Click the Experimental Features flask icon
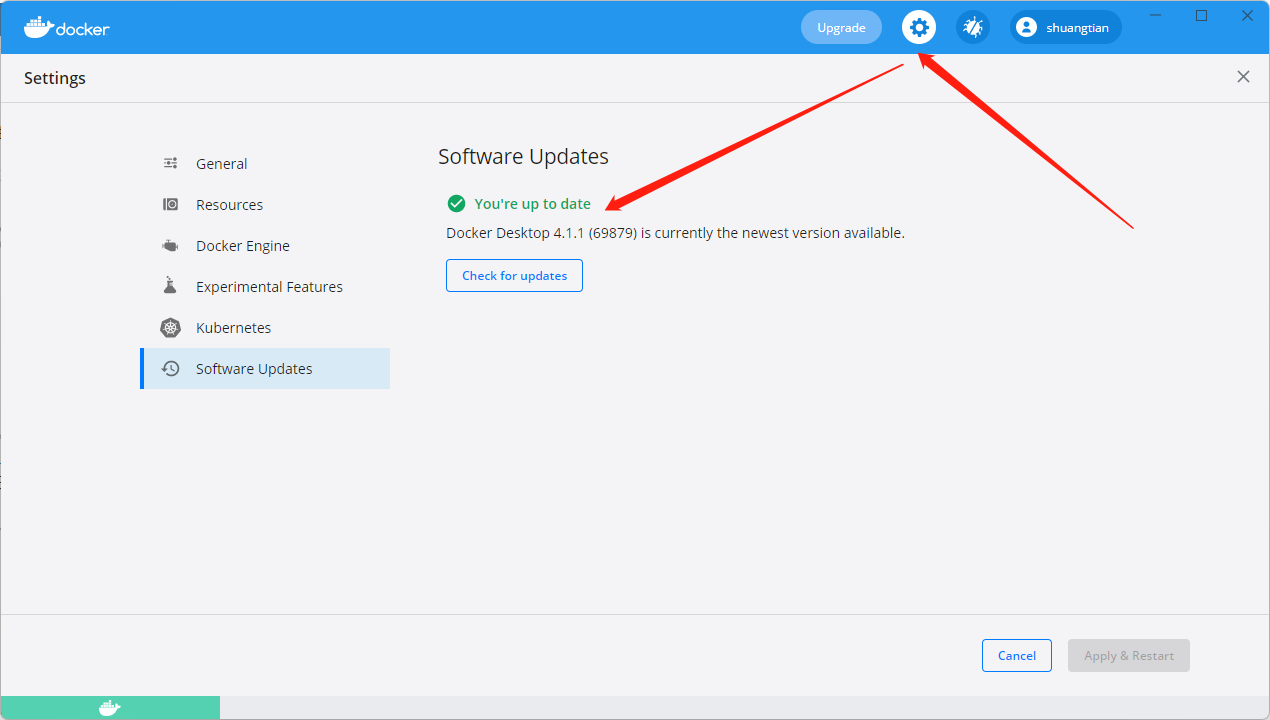 171,286
